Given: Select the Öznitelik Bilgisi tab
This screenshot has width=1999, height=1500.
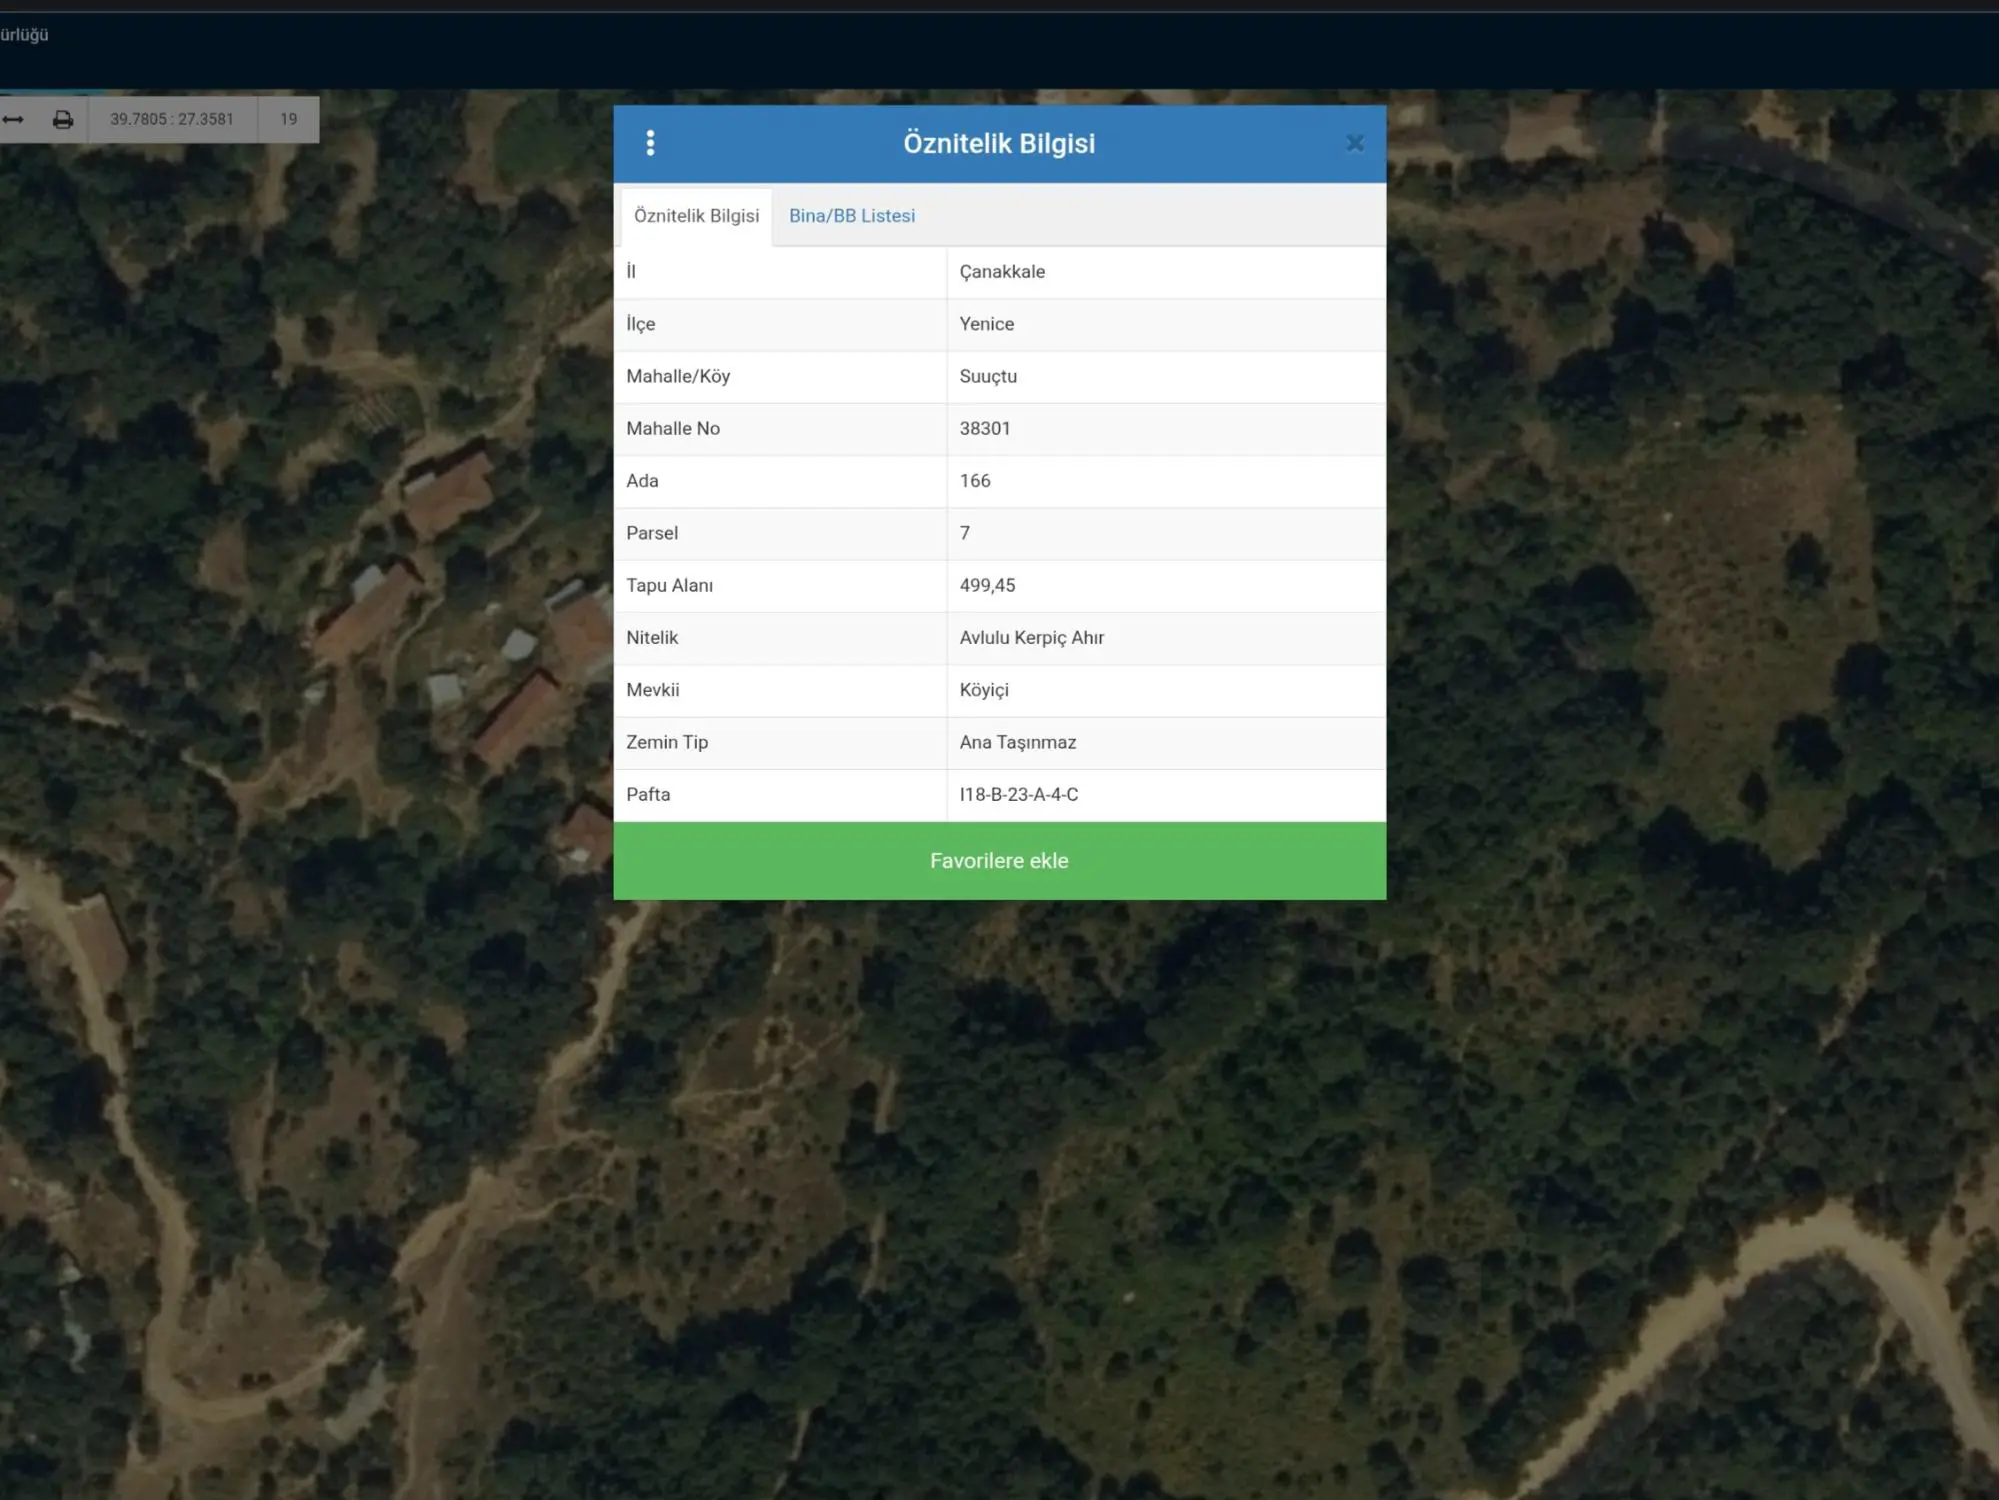Looking at the screenshot, I should point(697,216).
